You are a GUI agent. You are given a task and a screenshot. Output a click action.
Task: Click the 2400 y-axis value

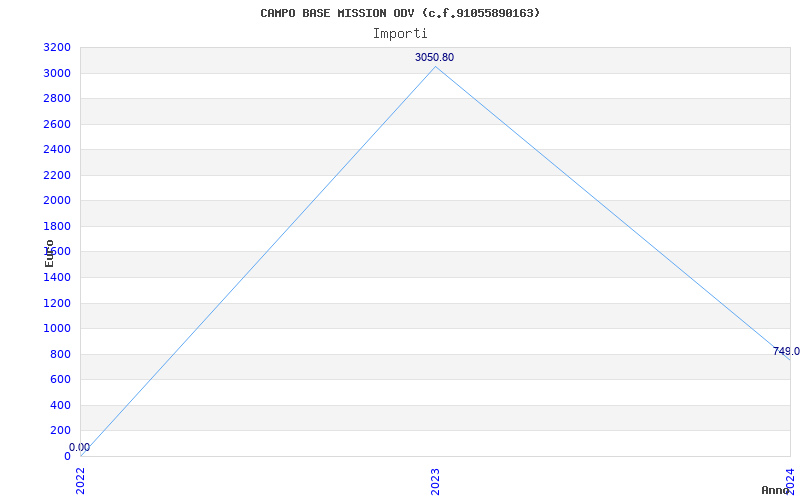[57, 149]
